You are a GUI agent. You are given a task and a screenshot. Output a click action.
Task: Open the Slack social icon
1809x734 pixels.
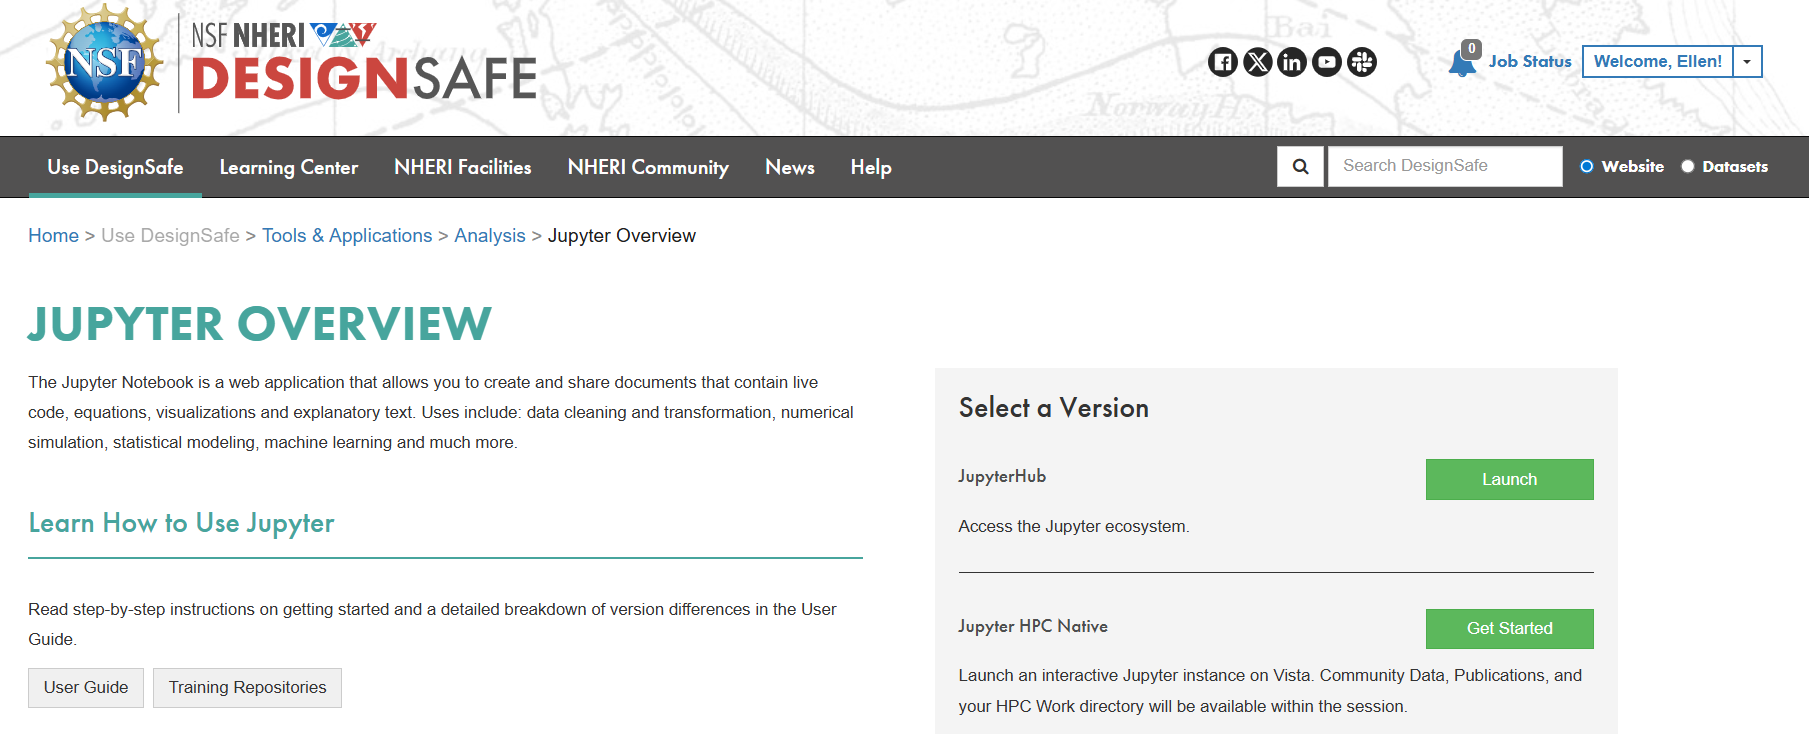click(x=1362, y=62)
